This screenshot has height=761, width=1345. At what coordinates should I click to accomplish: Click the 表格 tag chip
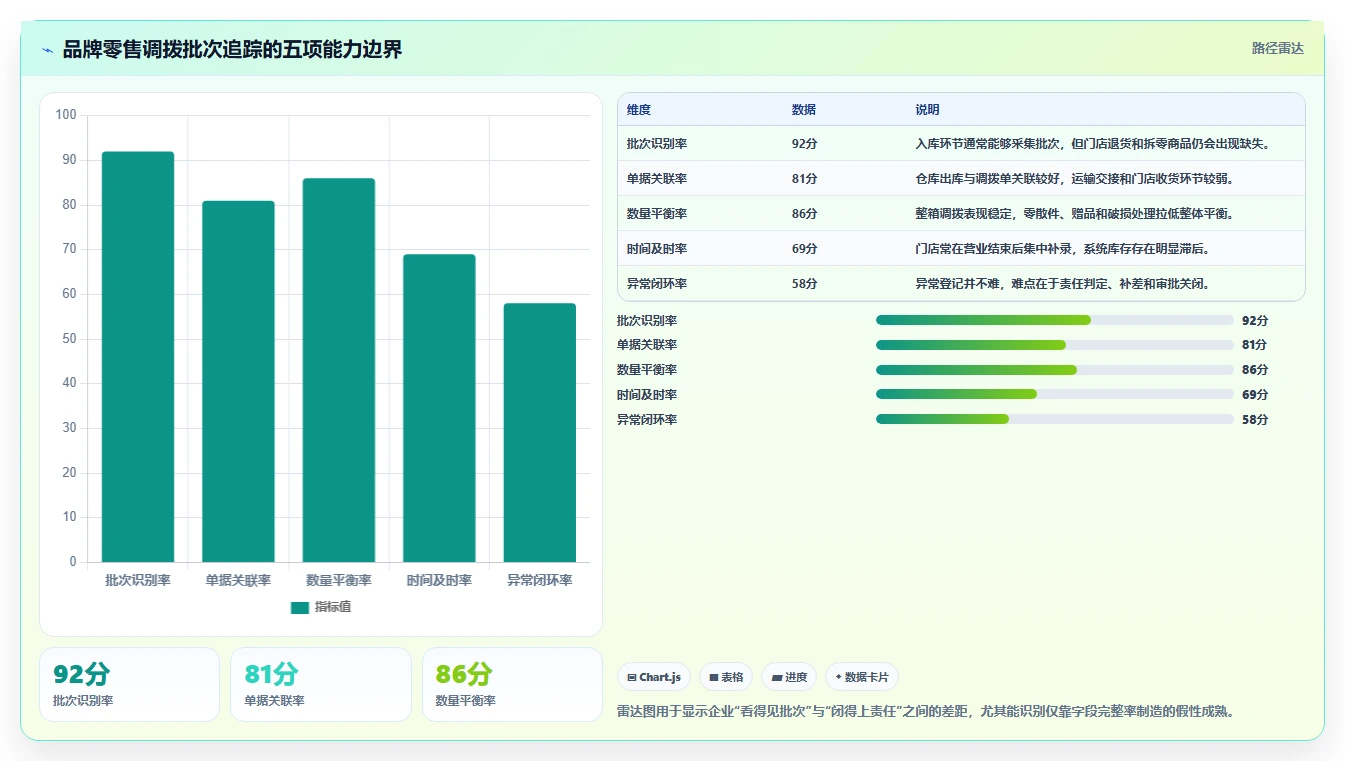pos(726,677)
